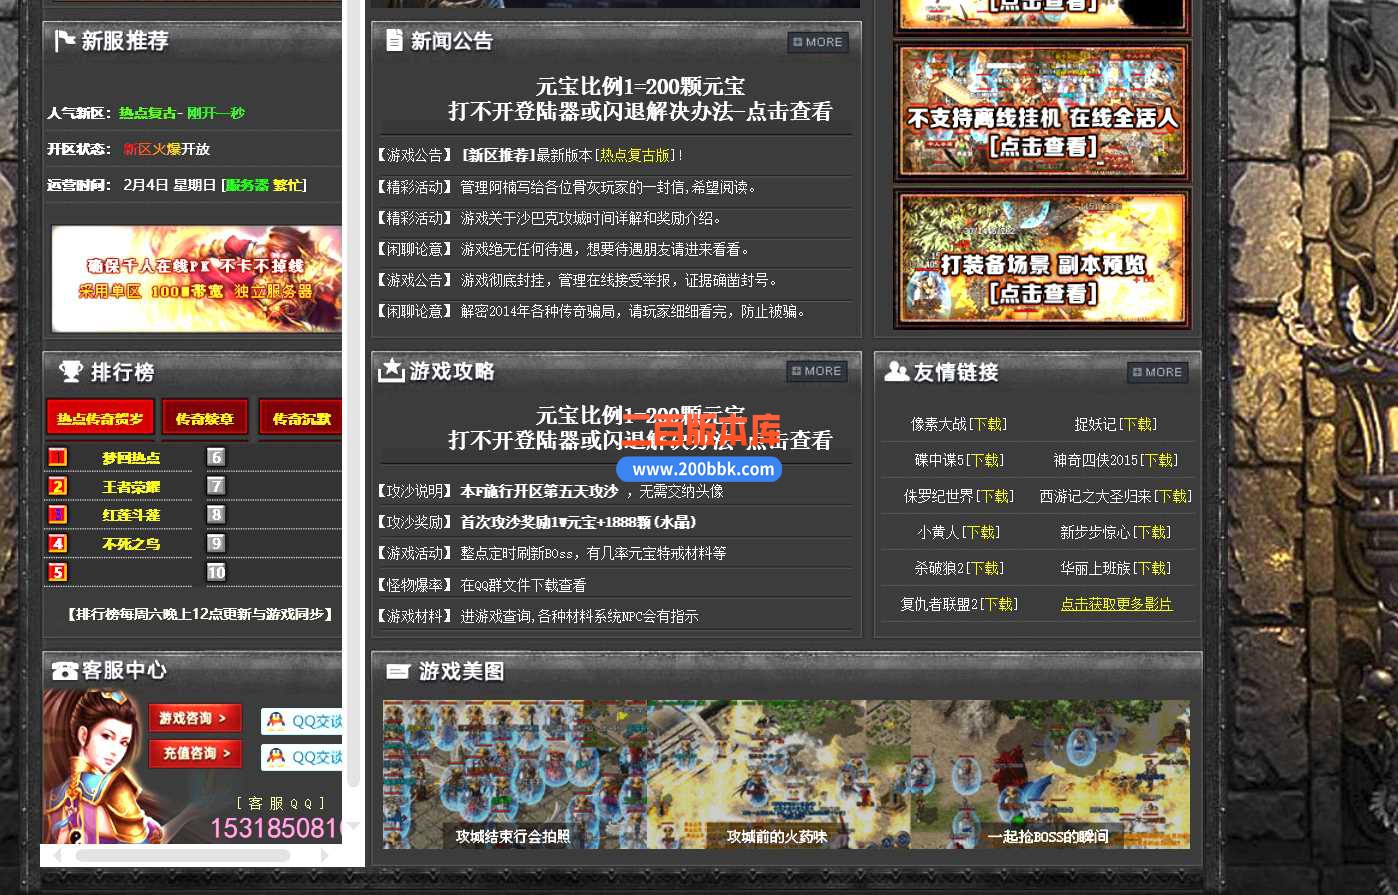Screen dimensions: 1398x895
Task: Click the icon beside 游戏美图 heading
Action: click(398, 671)
